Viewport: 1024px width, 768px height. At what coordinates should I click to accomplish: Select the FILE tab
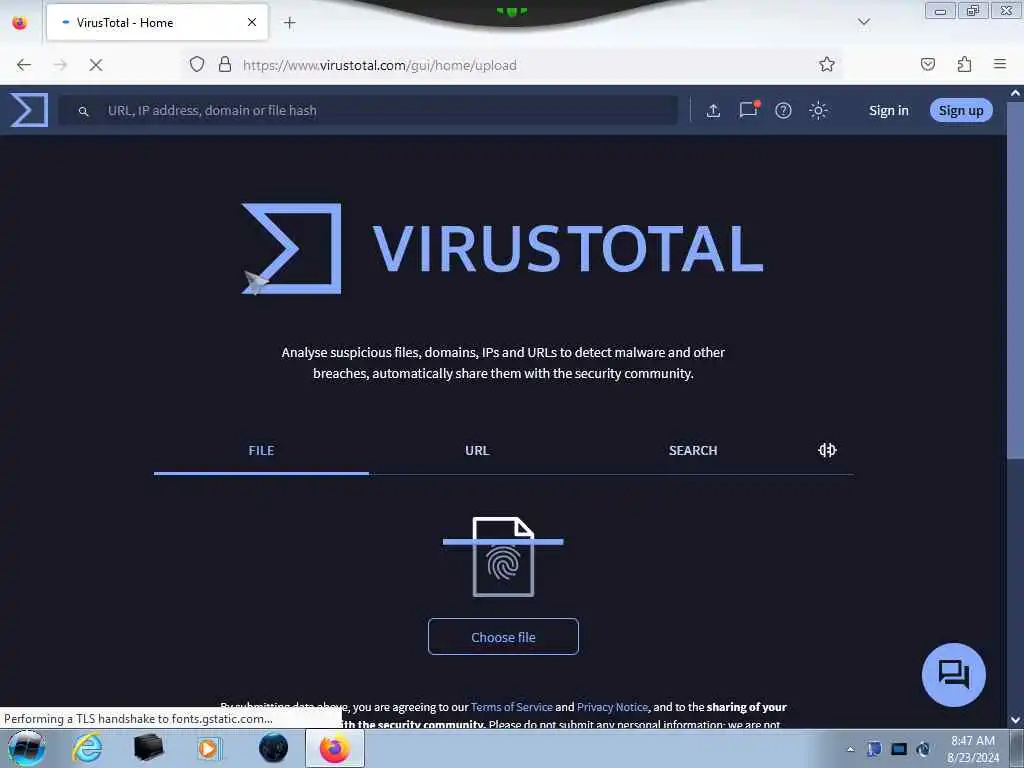coord(261,451)
